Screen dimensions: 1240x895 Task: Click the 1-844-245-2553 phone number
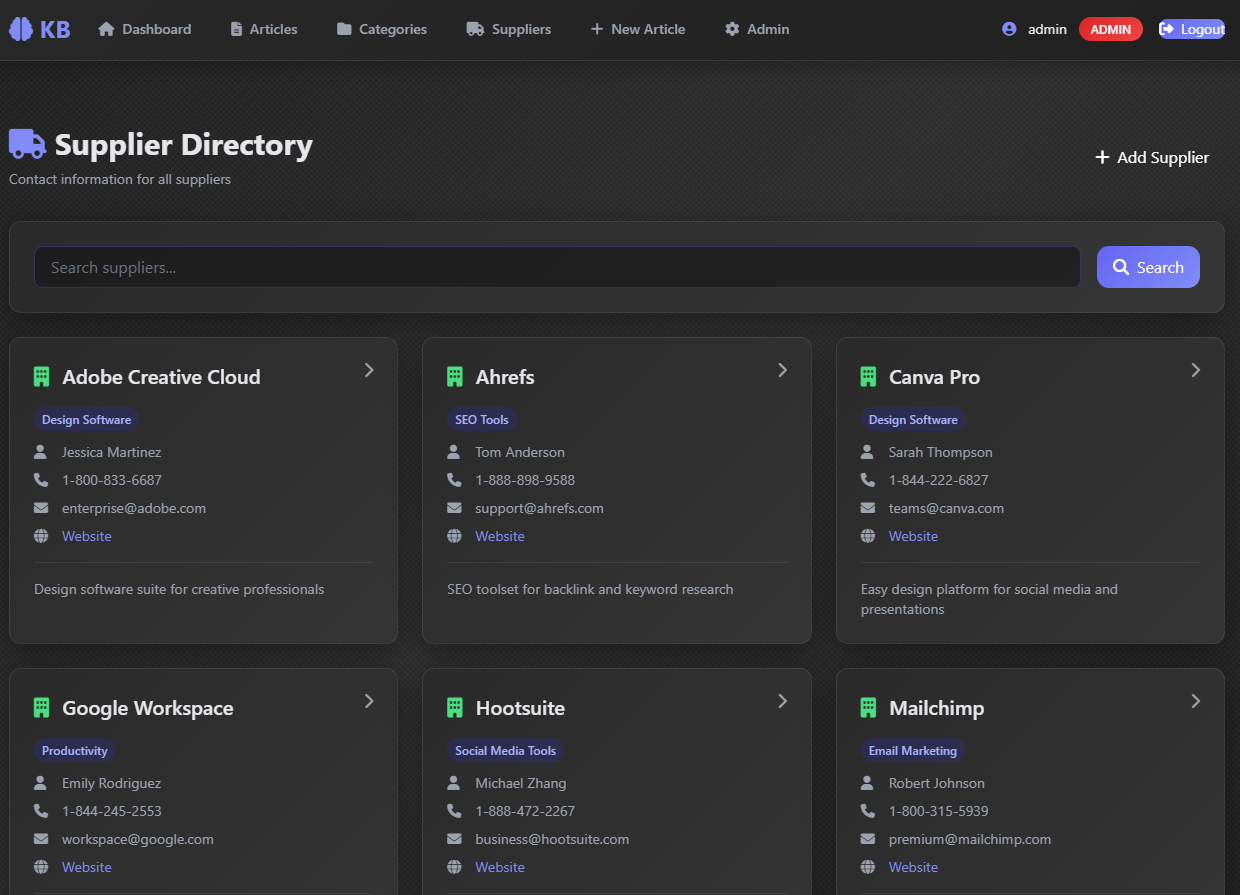click(112, 811)
